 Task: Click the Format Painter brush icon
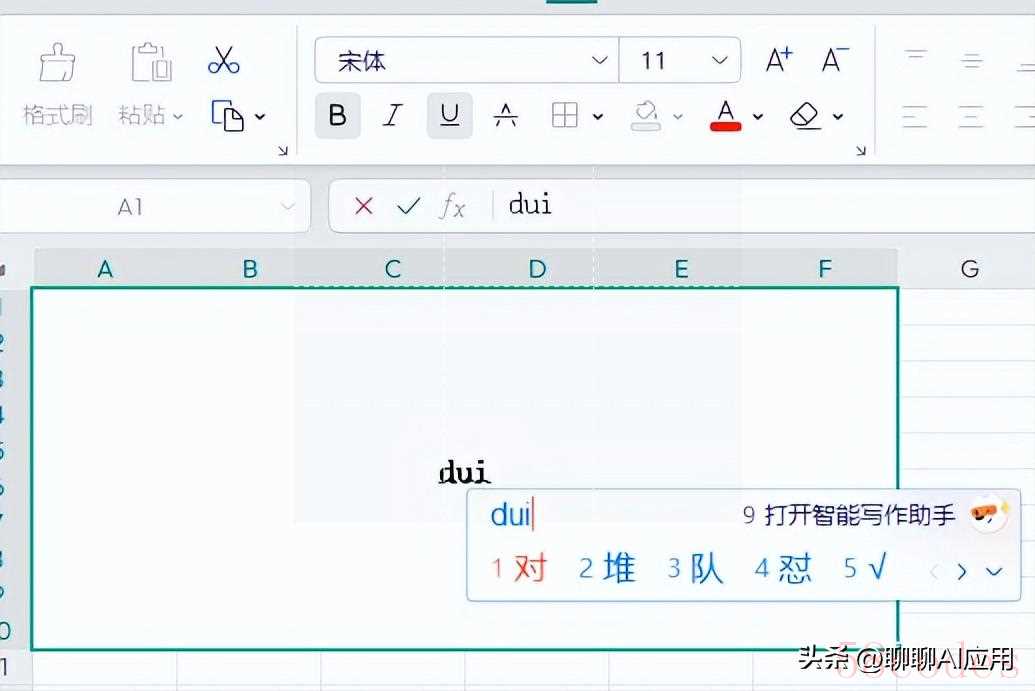point(57,63)
